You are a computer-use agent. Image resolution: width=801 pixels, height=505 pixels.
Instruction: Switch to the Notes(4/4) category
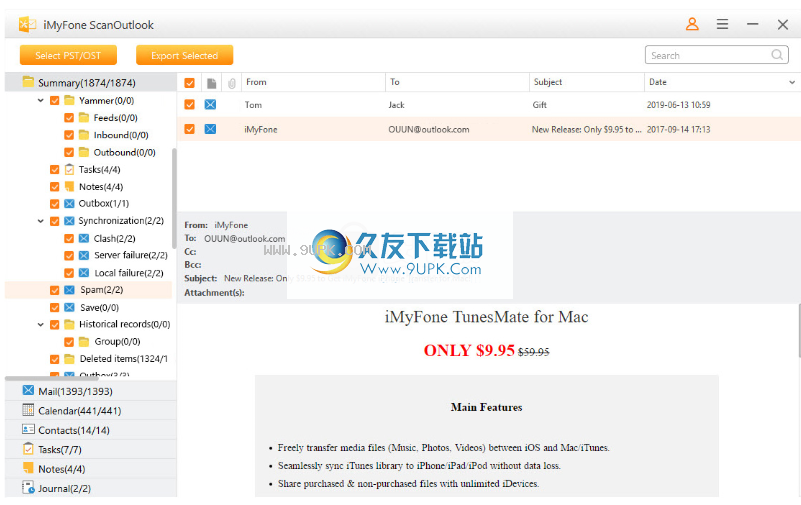tap(90, 469)
